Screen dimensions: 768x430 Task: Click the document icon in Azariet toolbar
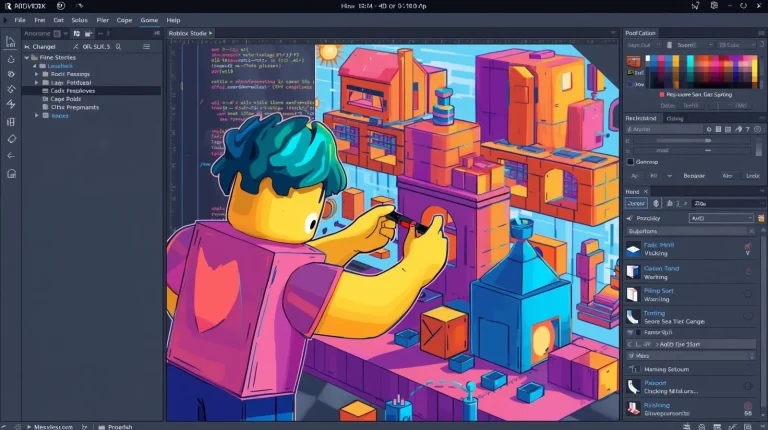click(718, 129)
